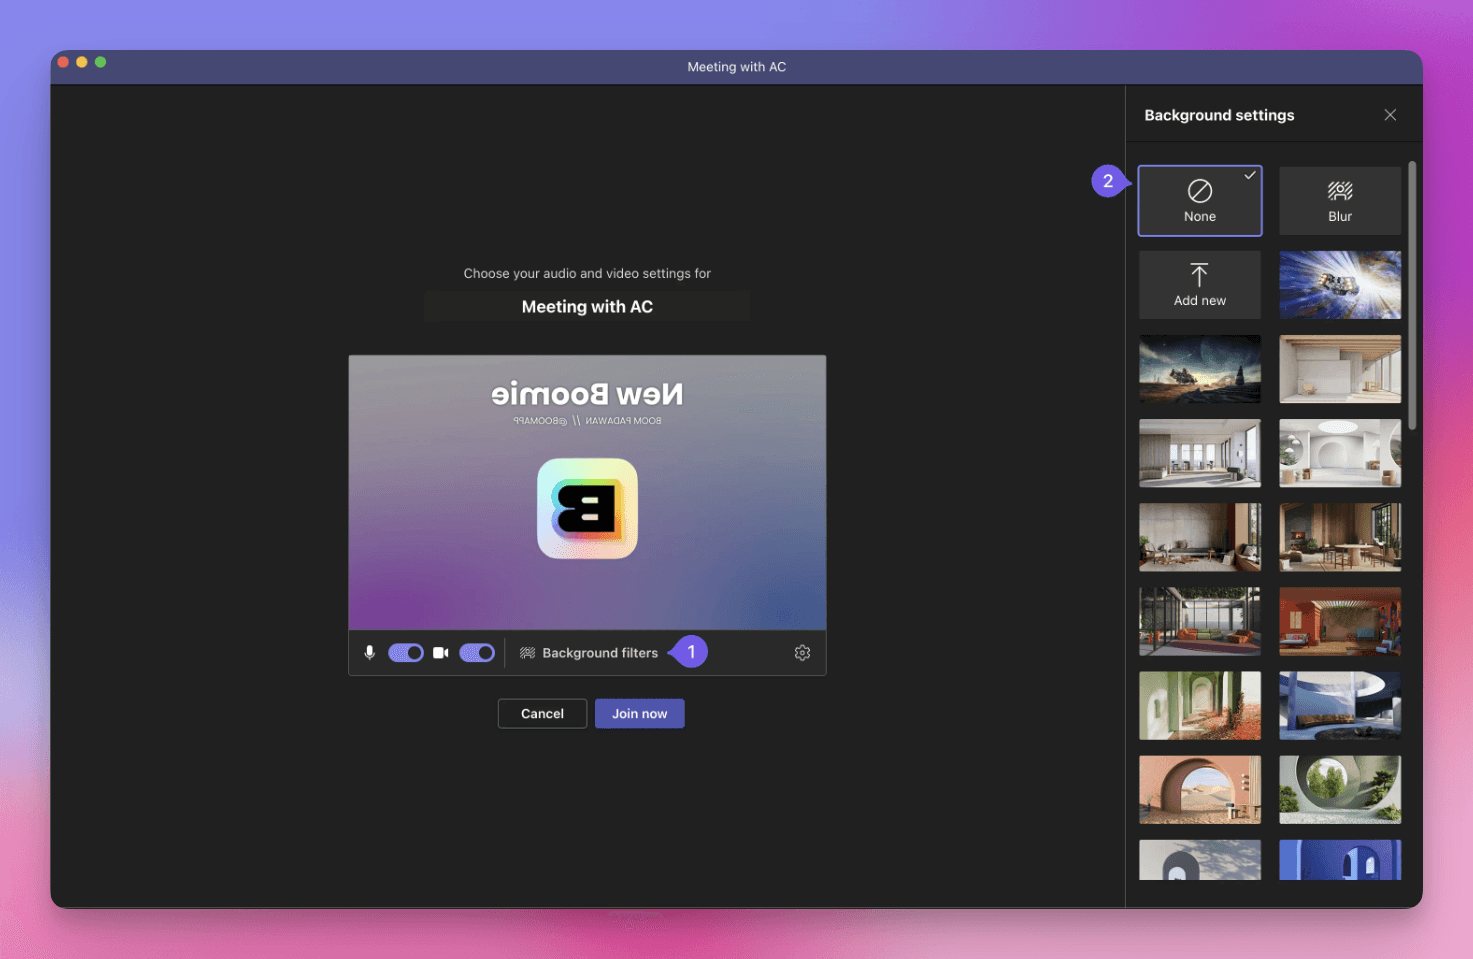Click the camera video preview

point(587,492)
